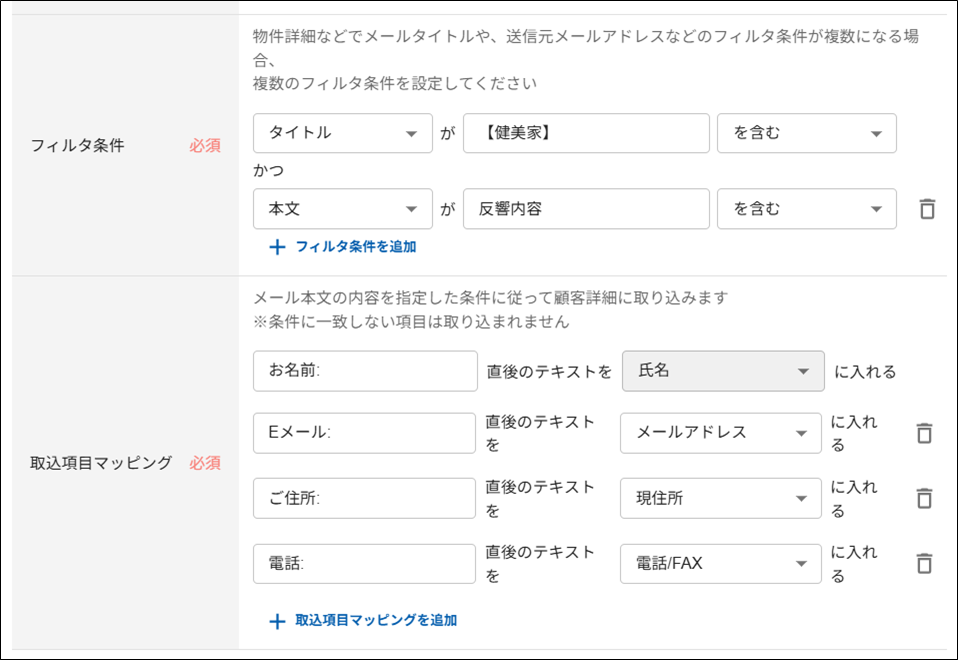Edit the 【健美家】 filter value field
This screenshot has width=958, height=660.
click(x=586, y=133)
